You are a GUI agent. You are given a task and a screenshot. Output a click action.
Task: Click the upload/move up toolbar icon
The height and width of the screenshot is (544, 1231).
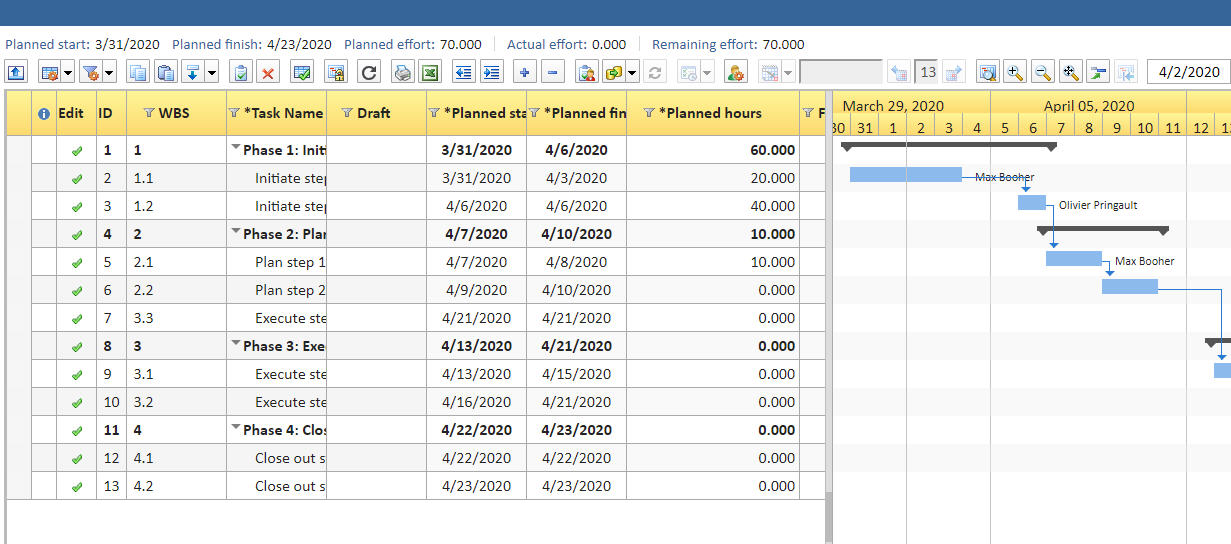pos(18,72)
